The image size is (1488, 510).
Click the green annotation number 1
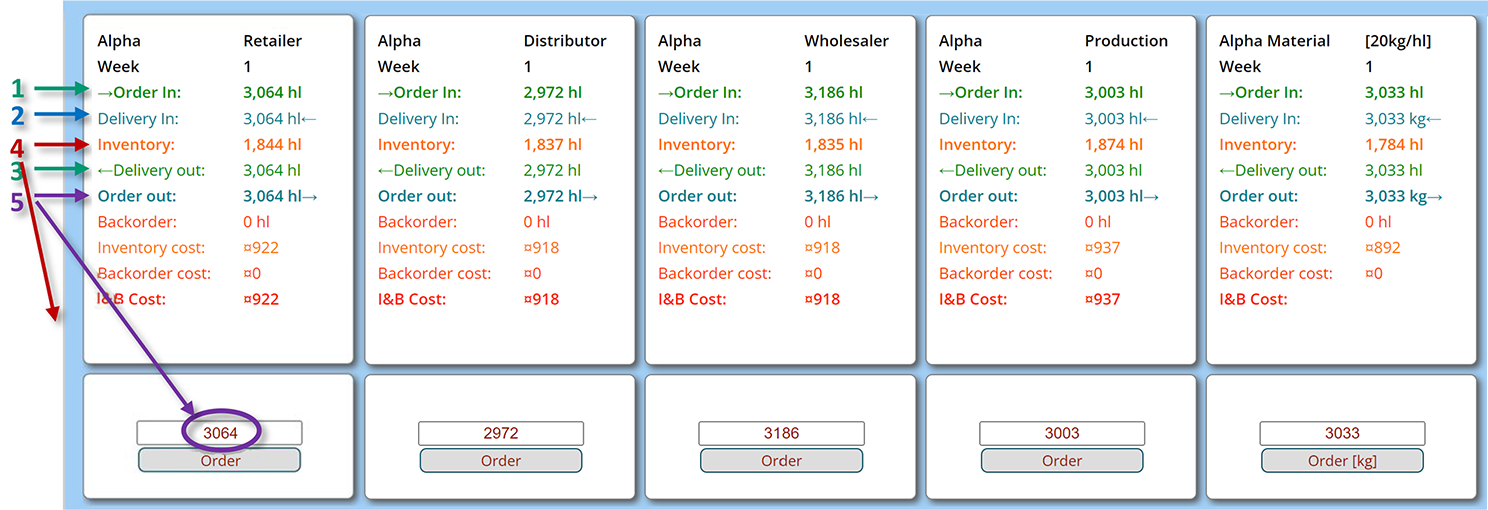click(16, 89)
